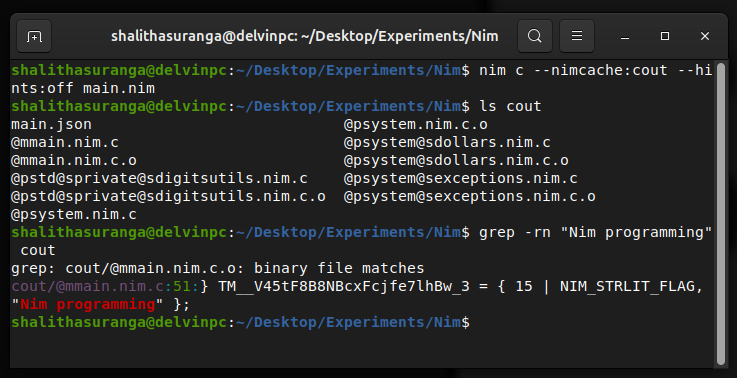Click @psystem@sexceptions.nim.c.o file name

(470, 197)
